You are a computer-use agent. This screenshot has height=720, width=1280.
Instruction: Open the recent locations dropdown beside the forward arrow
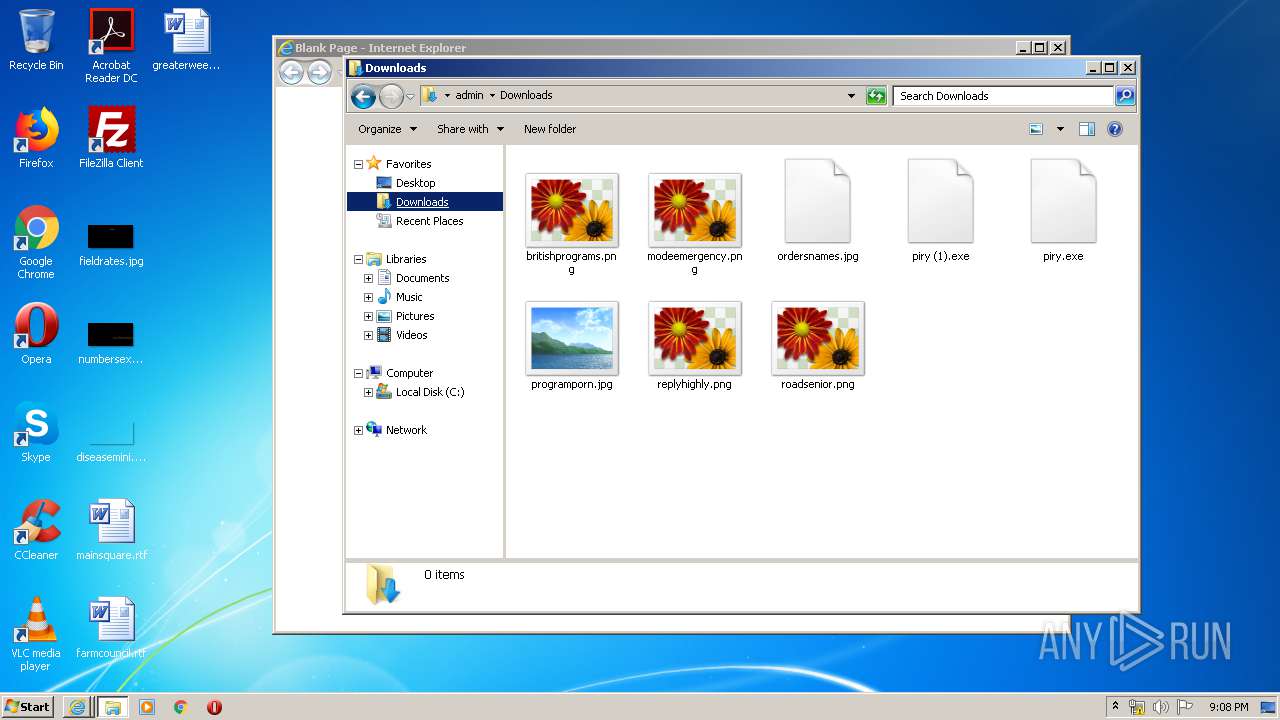coord(410,97)
